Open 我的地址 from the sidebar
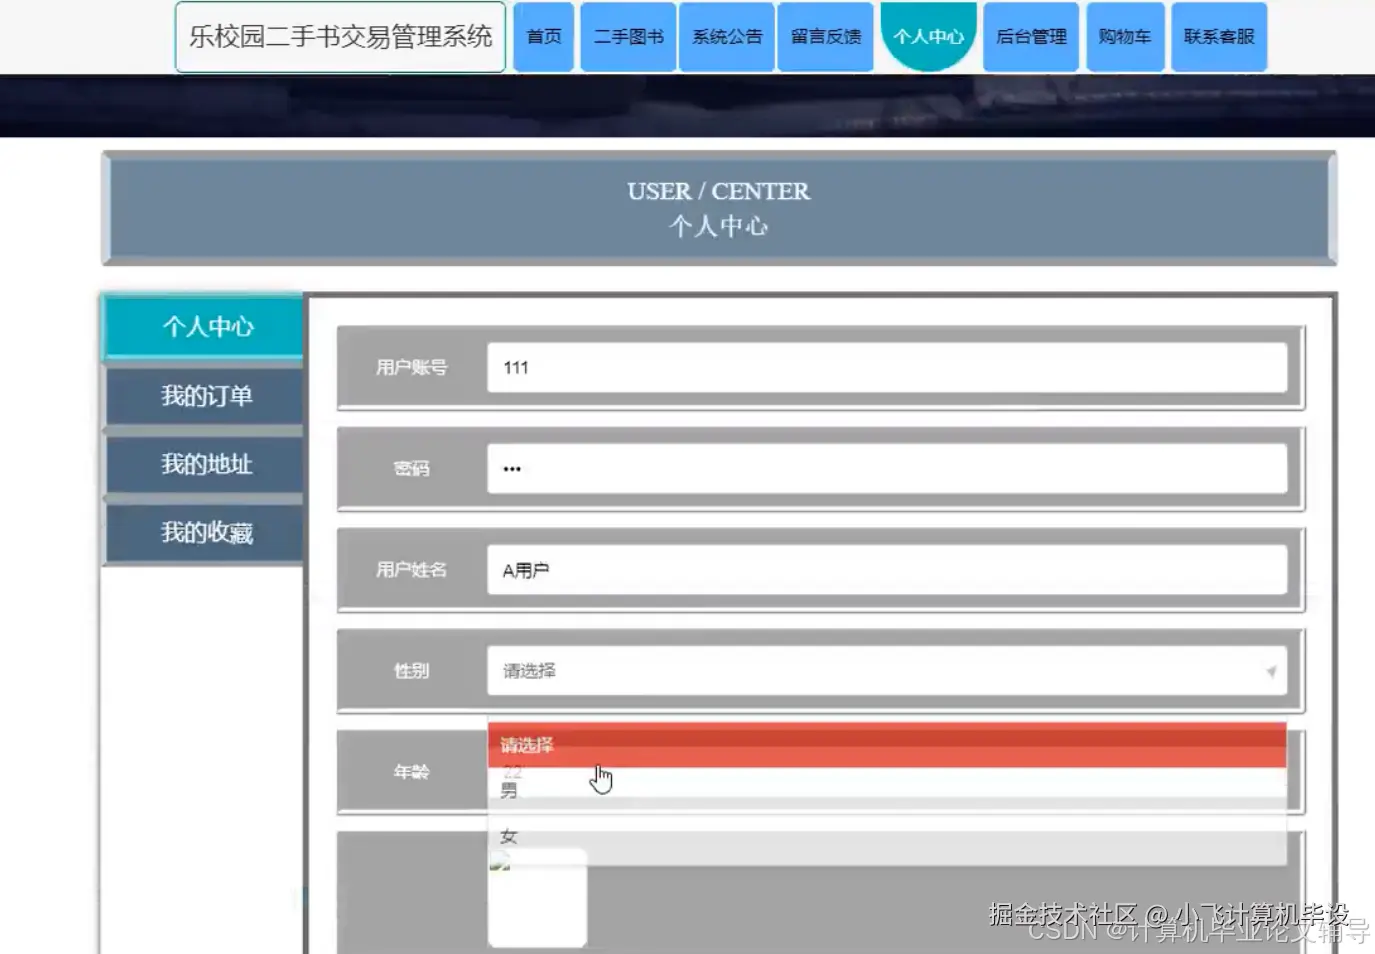This screenshot has height=954, width=1375. click(205, 464)
